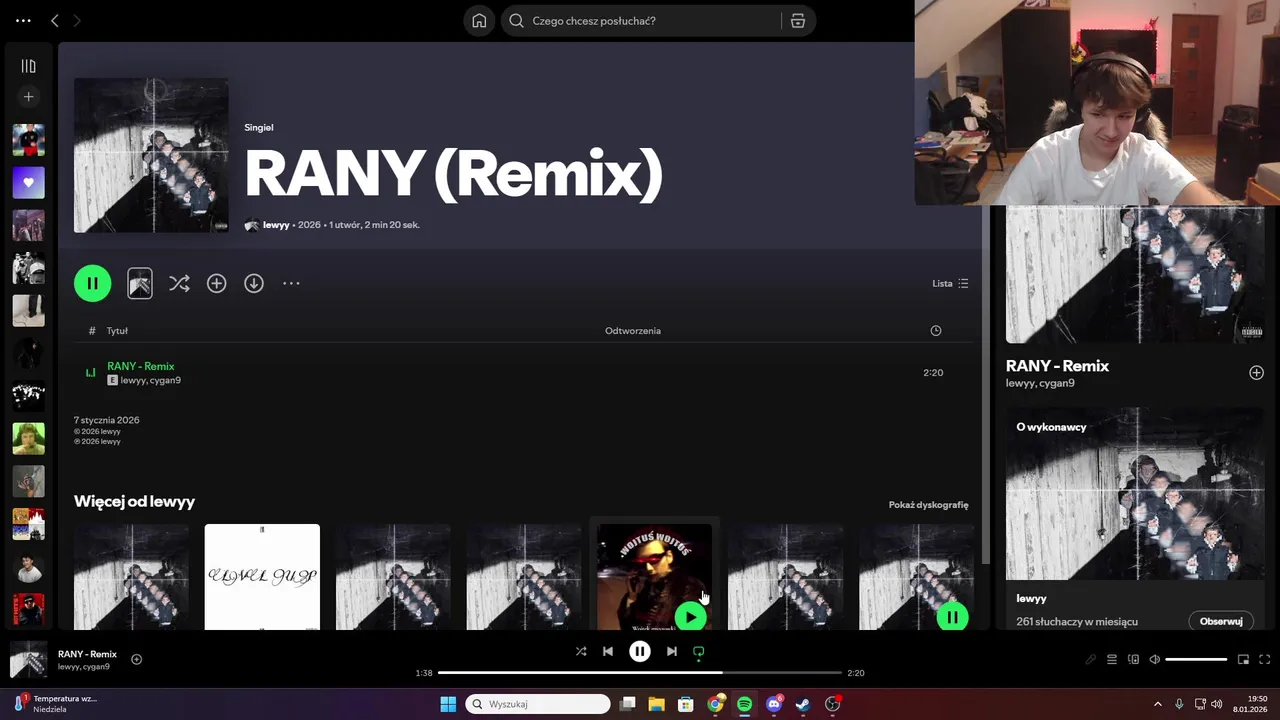The height and width of the screenshot is (720, 1280).
Task: Open cygan9 artist link in track row
Action: (x=164, y=380)
